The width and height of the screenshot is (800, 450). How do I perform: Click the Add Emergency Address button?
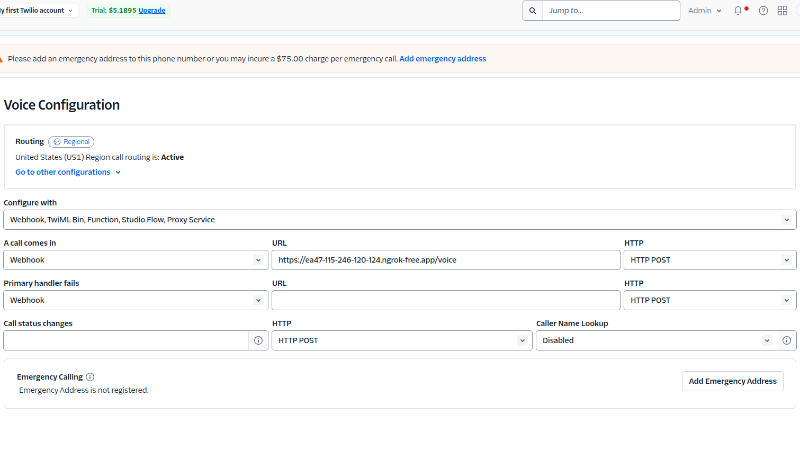[732, 381]
